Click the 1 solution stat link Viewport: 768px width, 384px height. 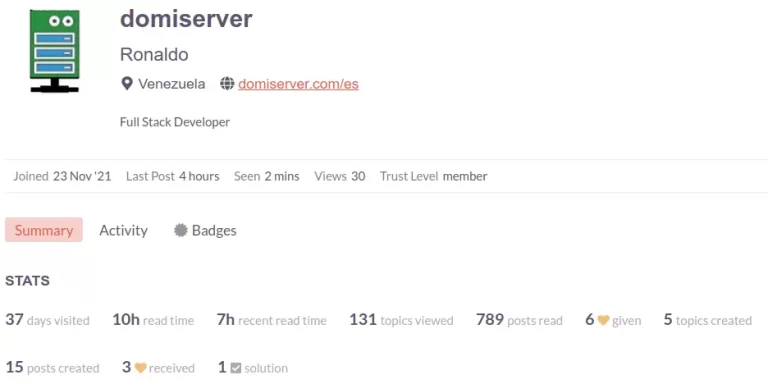coord(253,367)
